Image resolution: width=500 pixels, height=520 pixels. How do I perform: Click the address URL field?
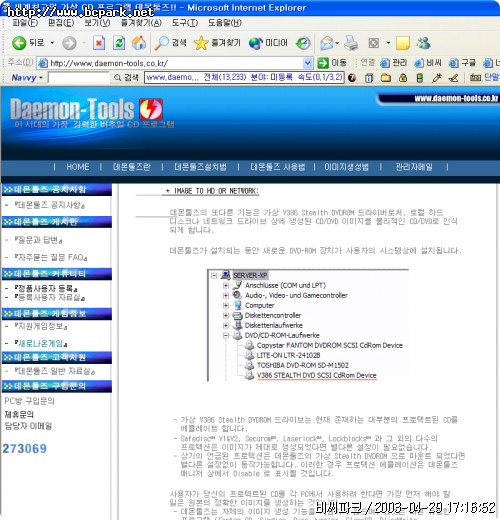[175, 63]
